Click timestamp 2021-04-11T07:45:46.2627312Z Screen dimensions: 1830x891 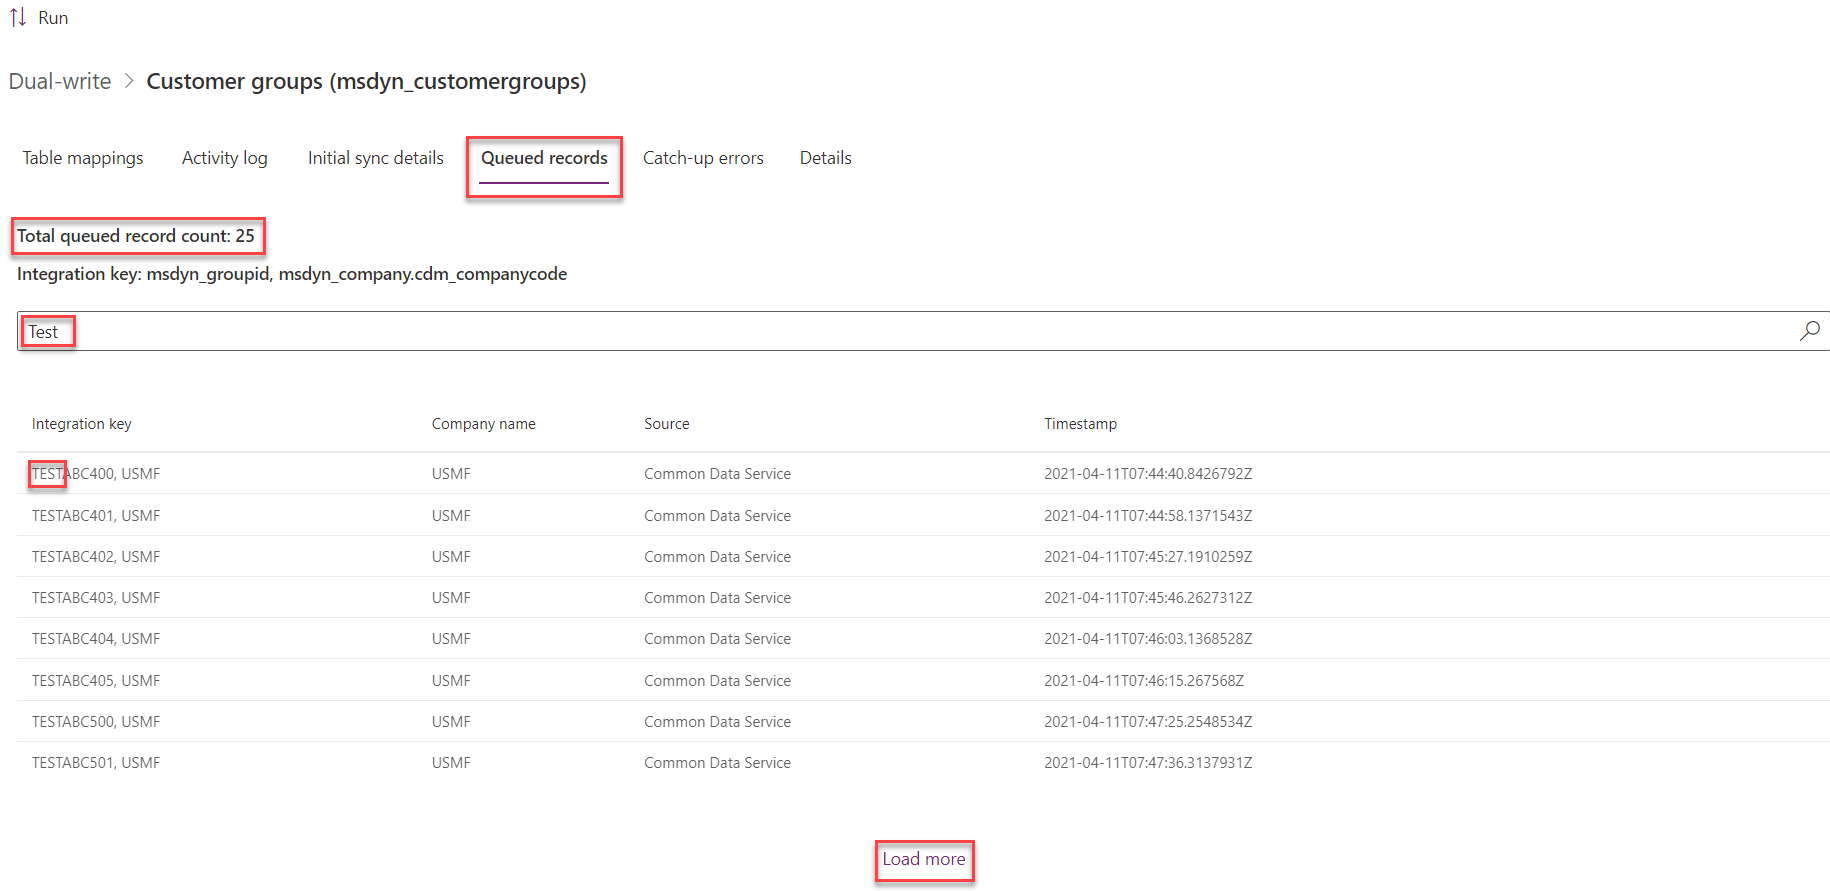pyautogui.click(x=1148, y=598)
